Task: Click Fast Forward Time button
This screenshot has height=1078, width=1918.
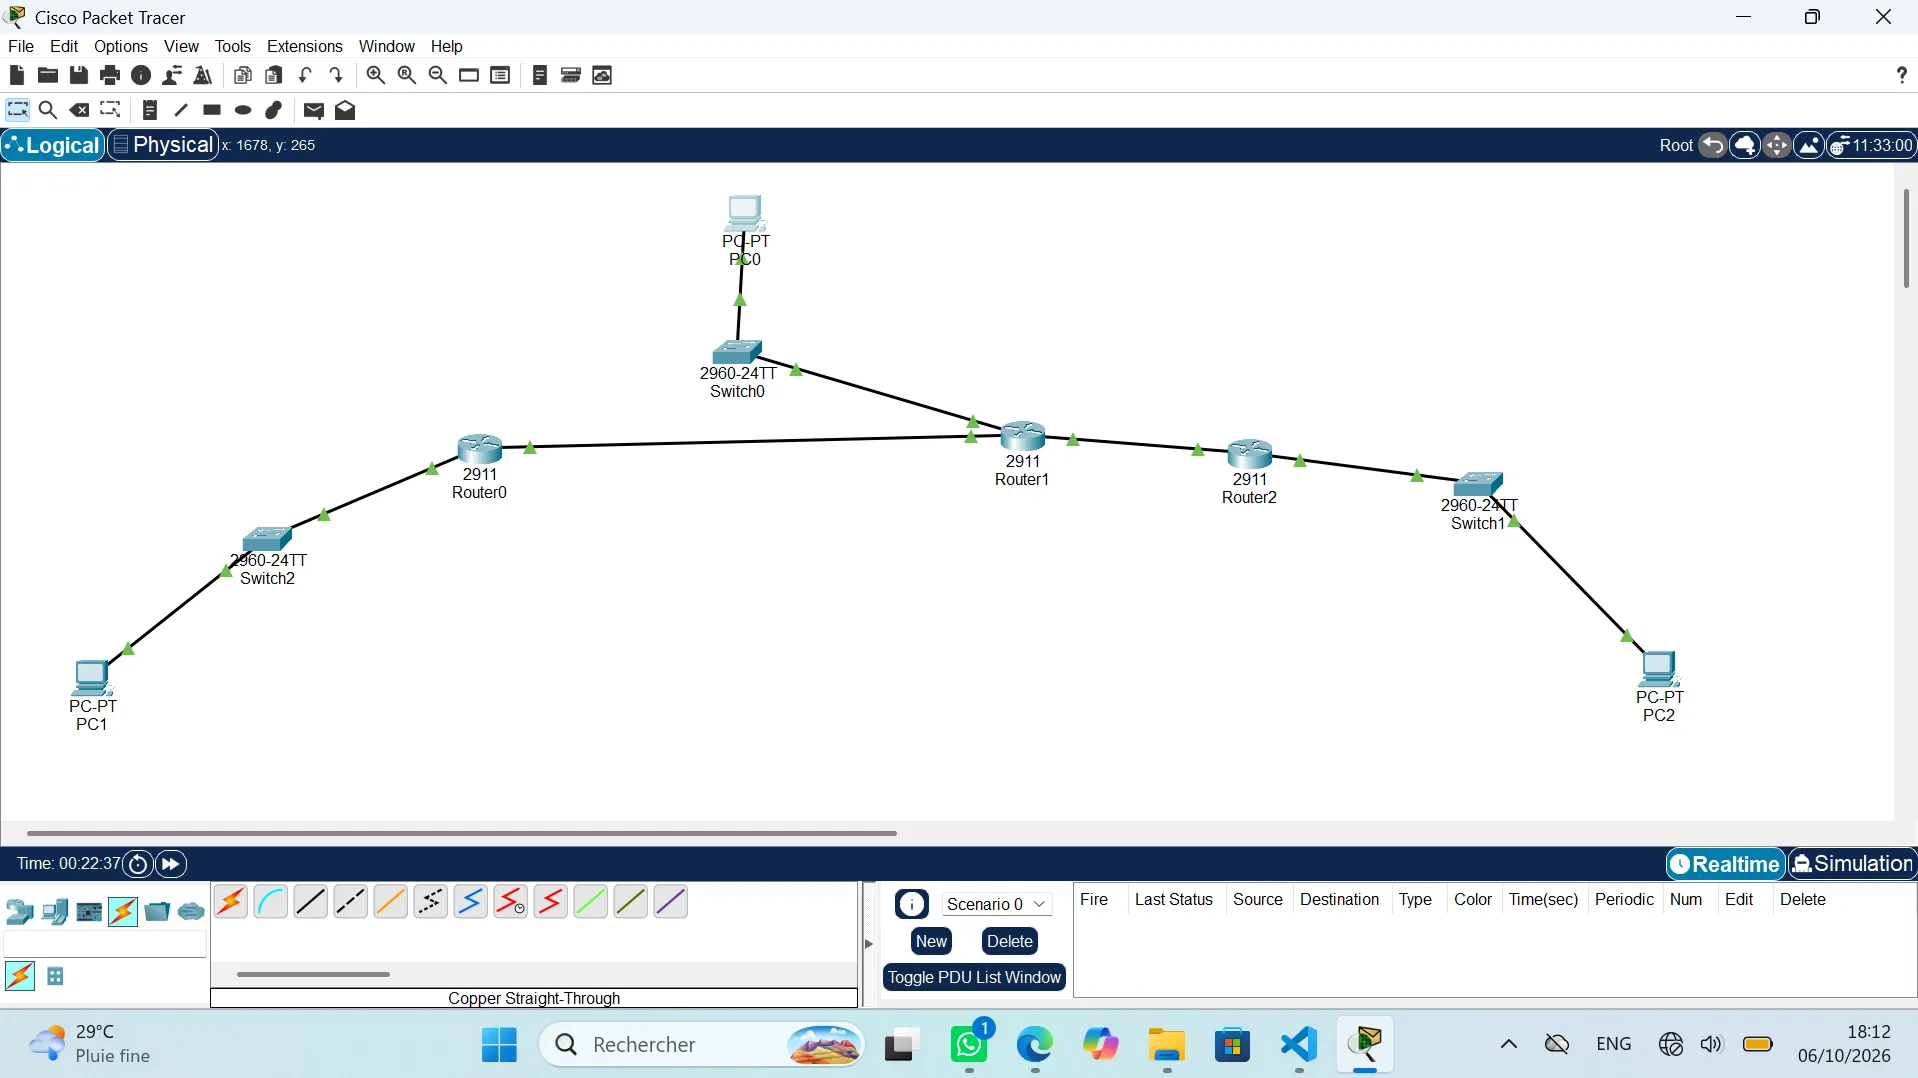Action: 171,864
